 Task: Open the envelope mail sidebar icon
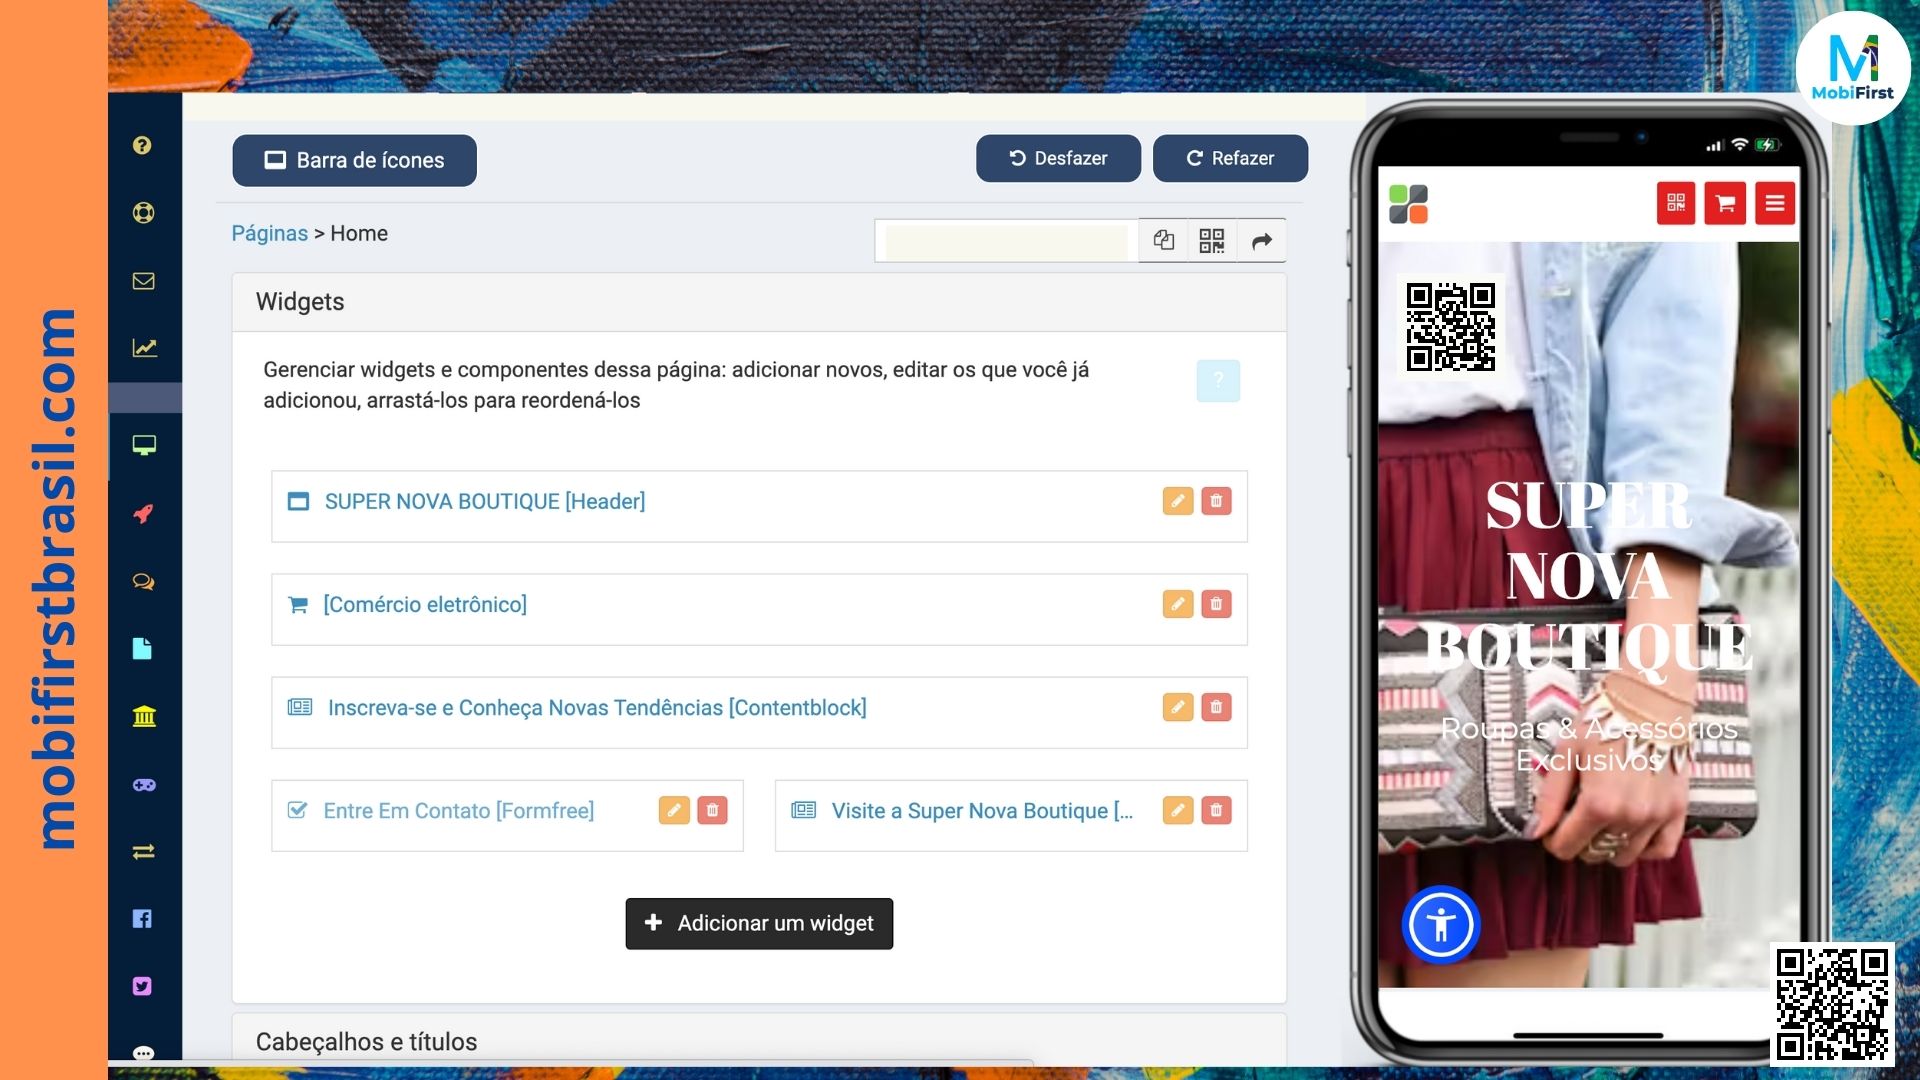tap(143, 281)
